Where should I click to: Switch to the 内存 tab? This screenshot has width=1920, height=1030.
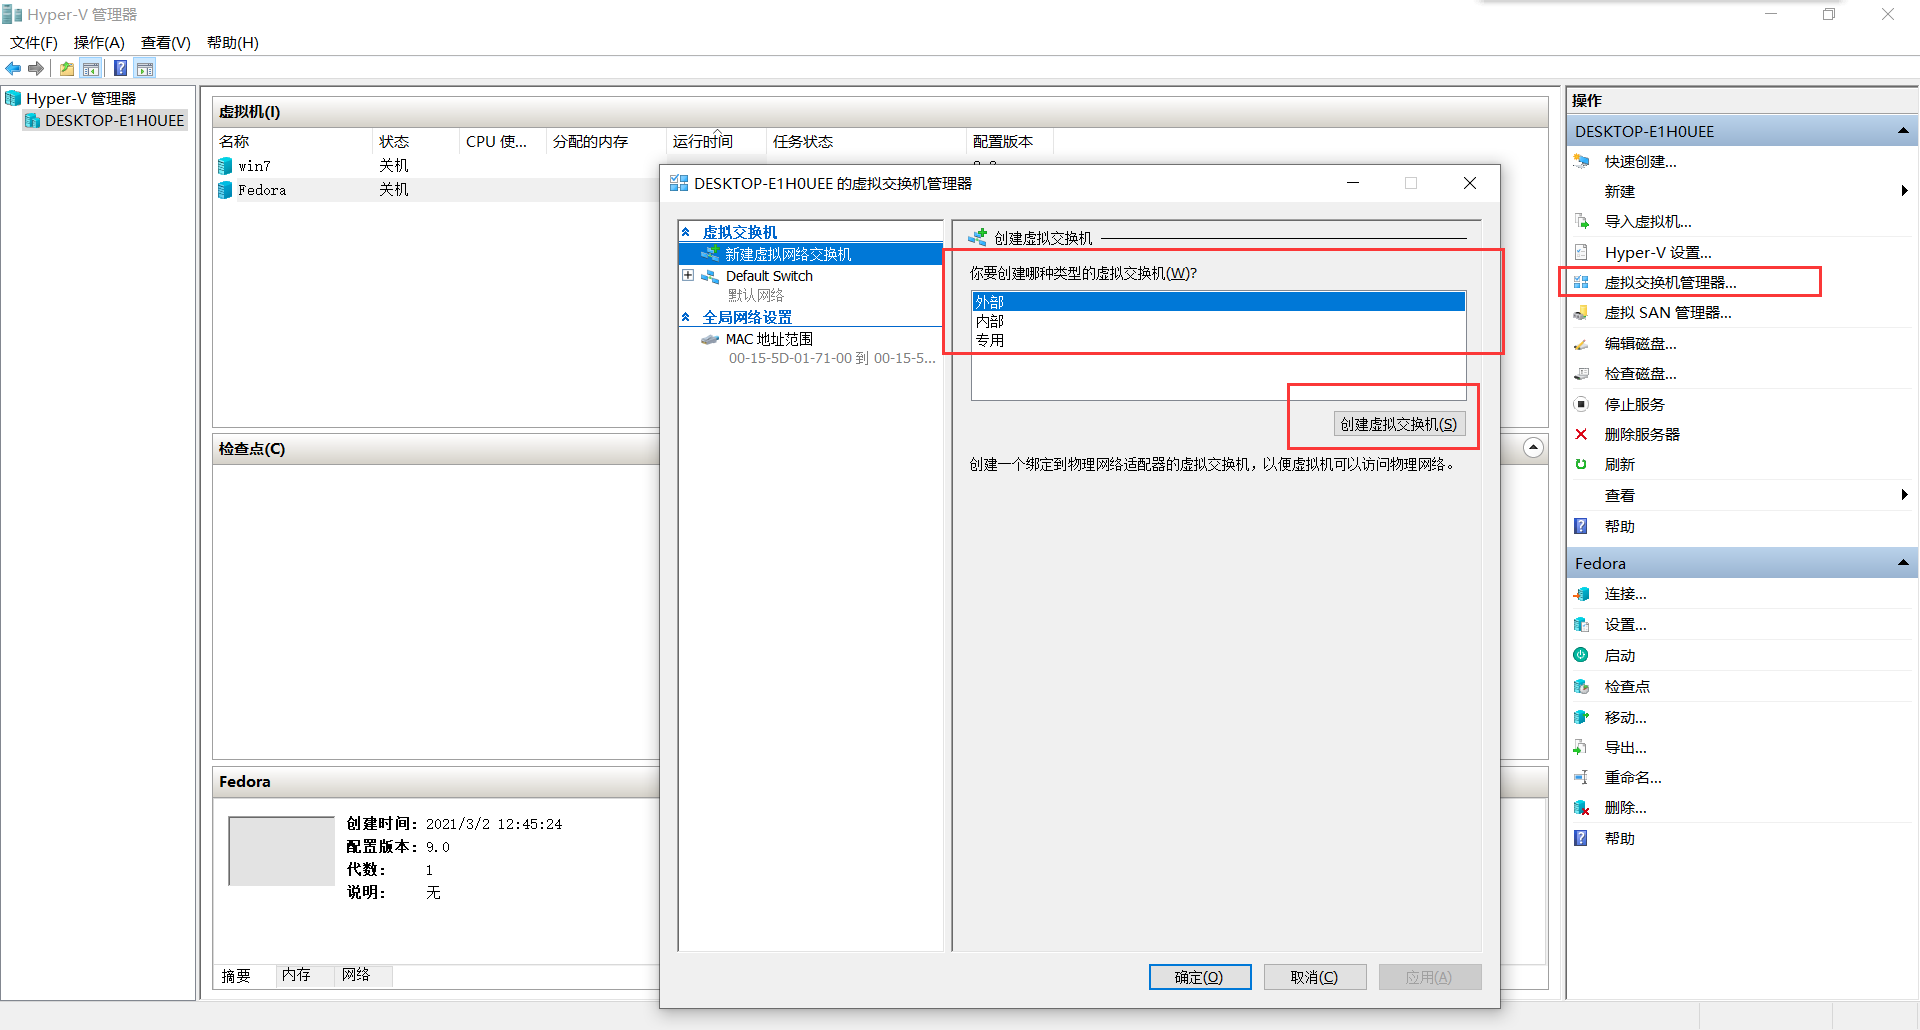[296, 975]
